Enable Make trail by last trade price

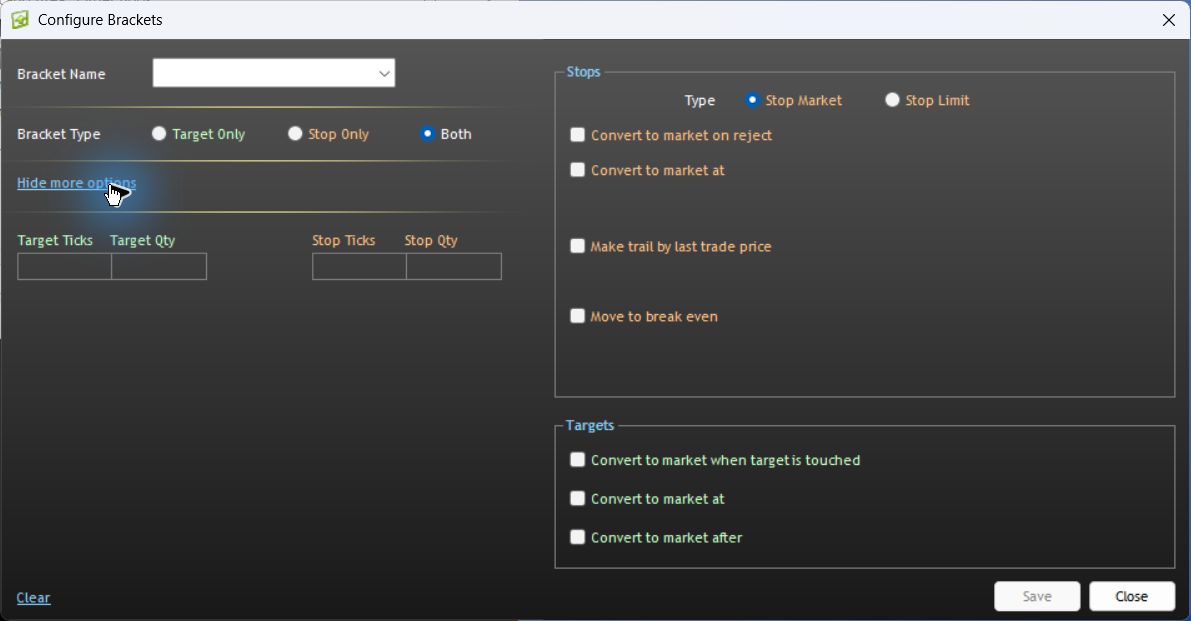[x=577, y=246]
